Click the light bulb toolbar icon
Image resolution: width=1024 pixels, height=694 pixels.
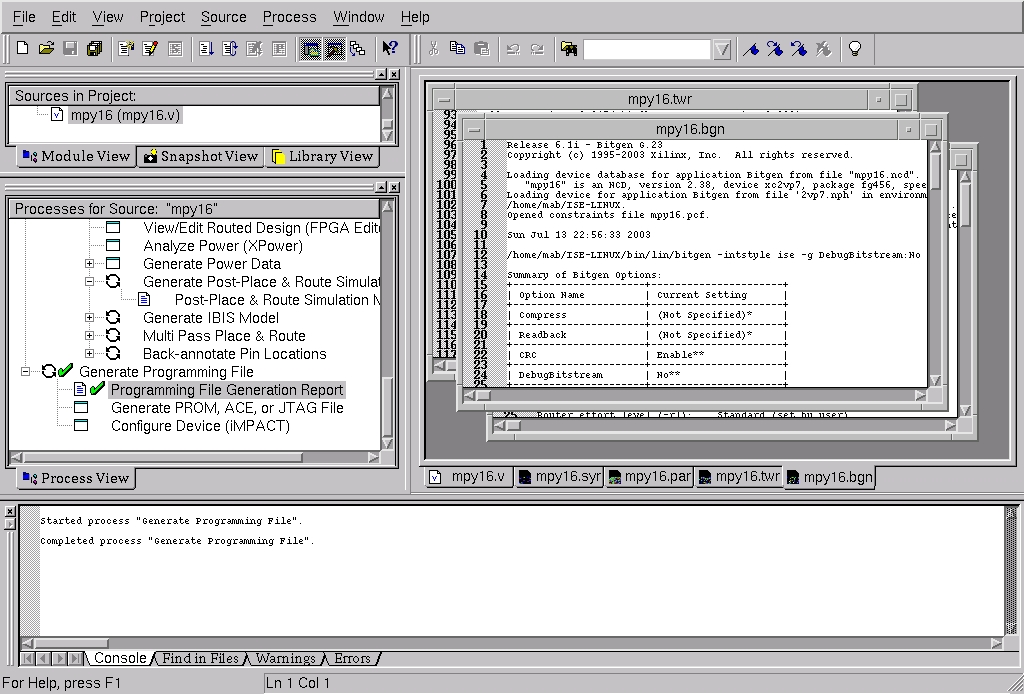(854, 48)
